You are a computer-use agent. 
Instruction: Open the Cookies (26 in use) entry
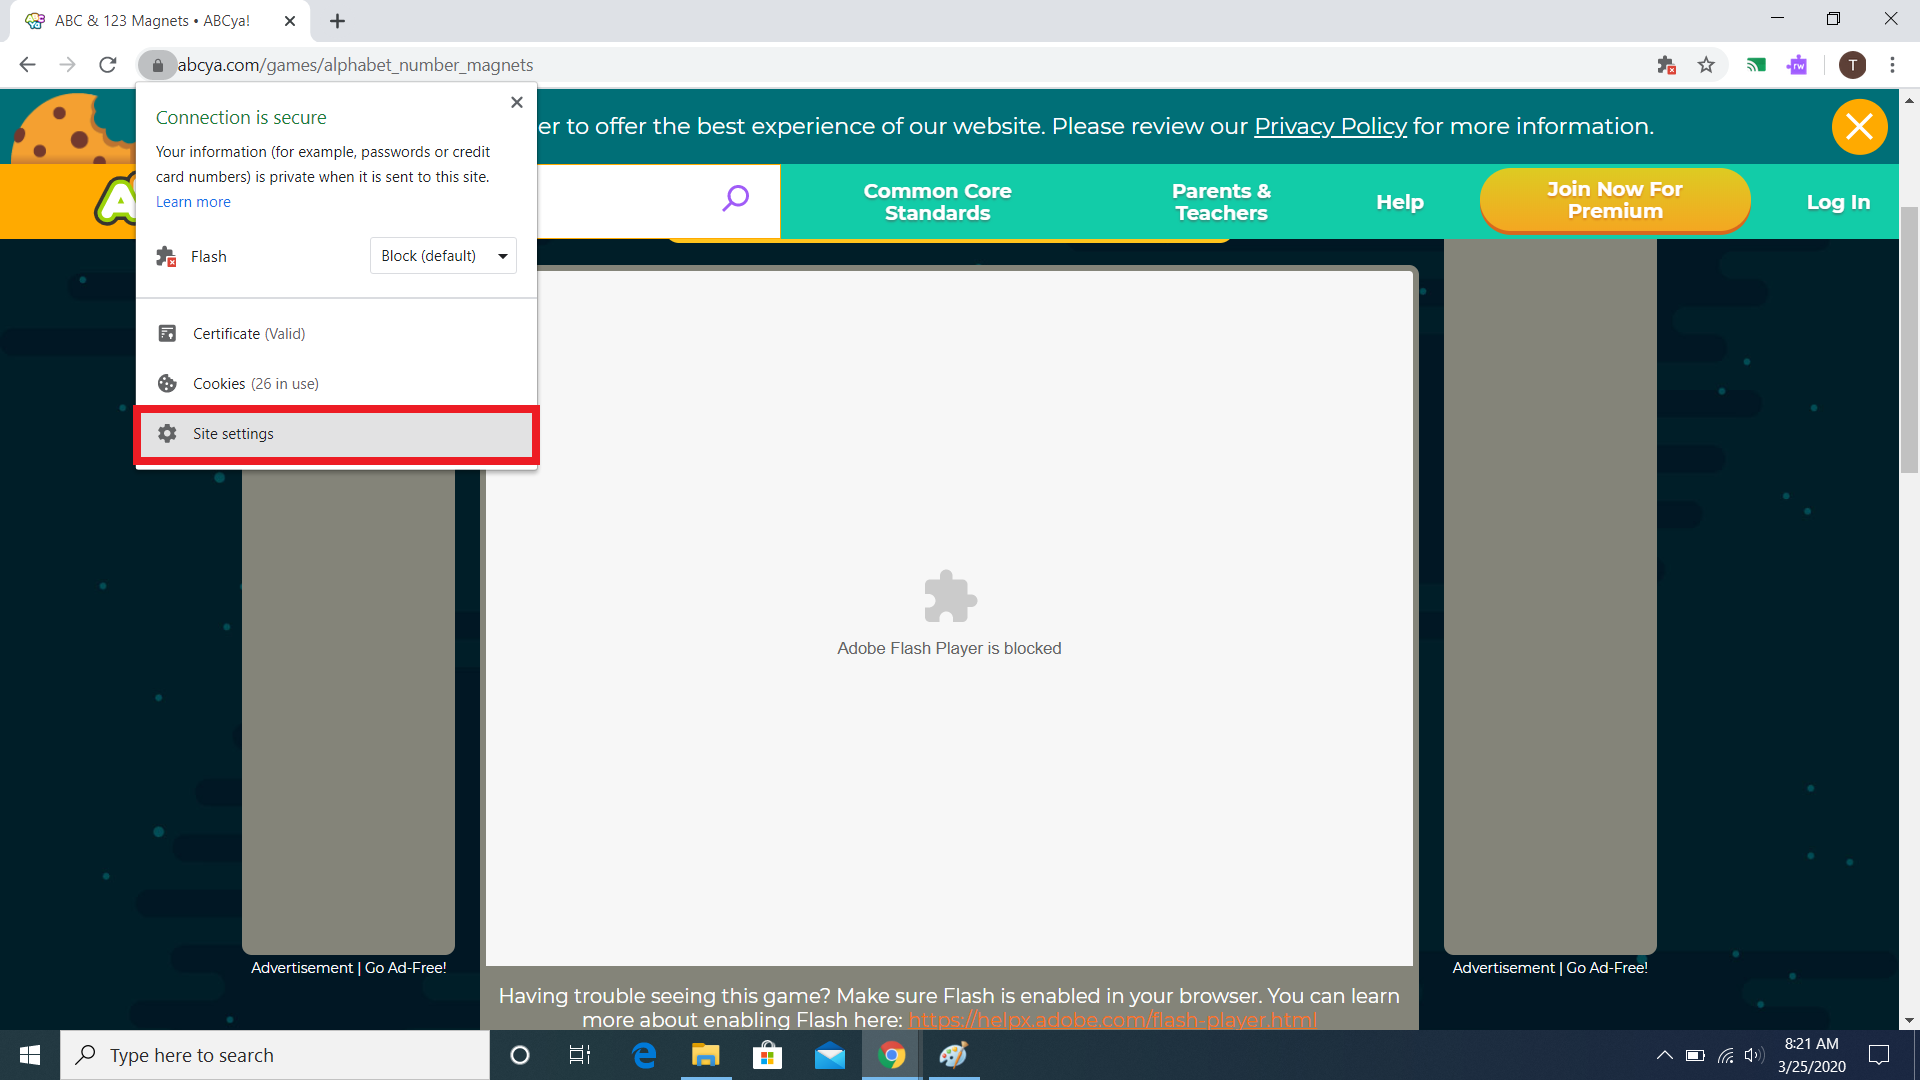coord(255,384)
